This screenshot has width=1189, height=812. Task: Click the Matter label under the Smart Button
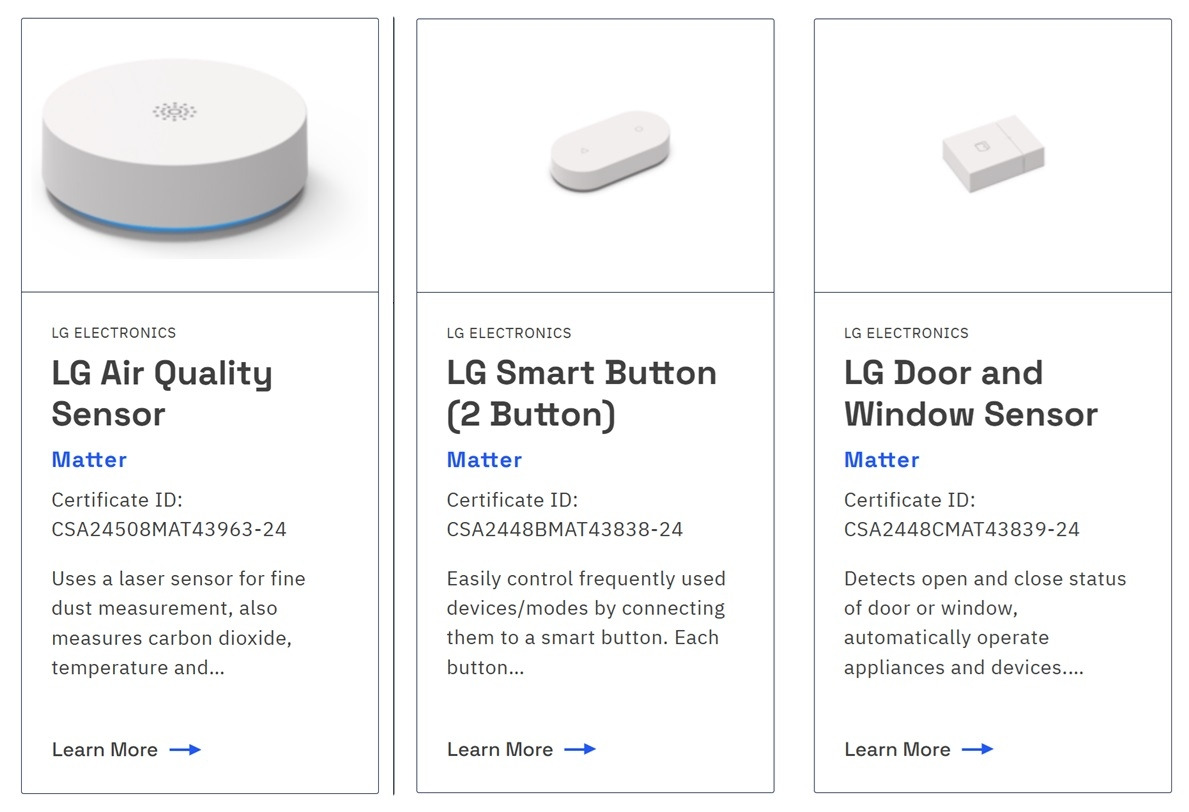pyautogui.click(x=484, y=460)
